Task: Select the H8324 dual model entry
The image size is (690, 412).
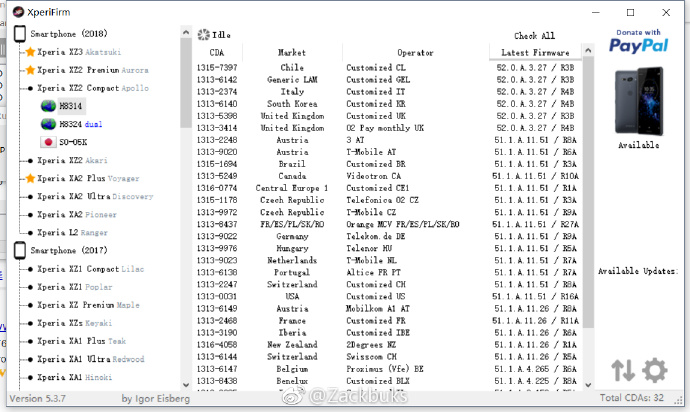Action: click(81, 124)
